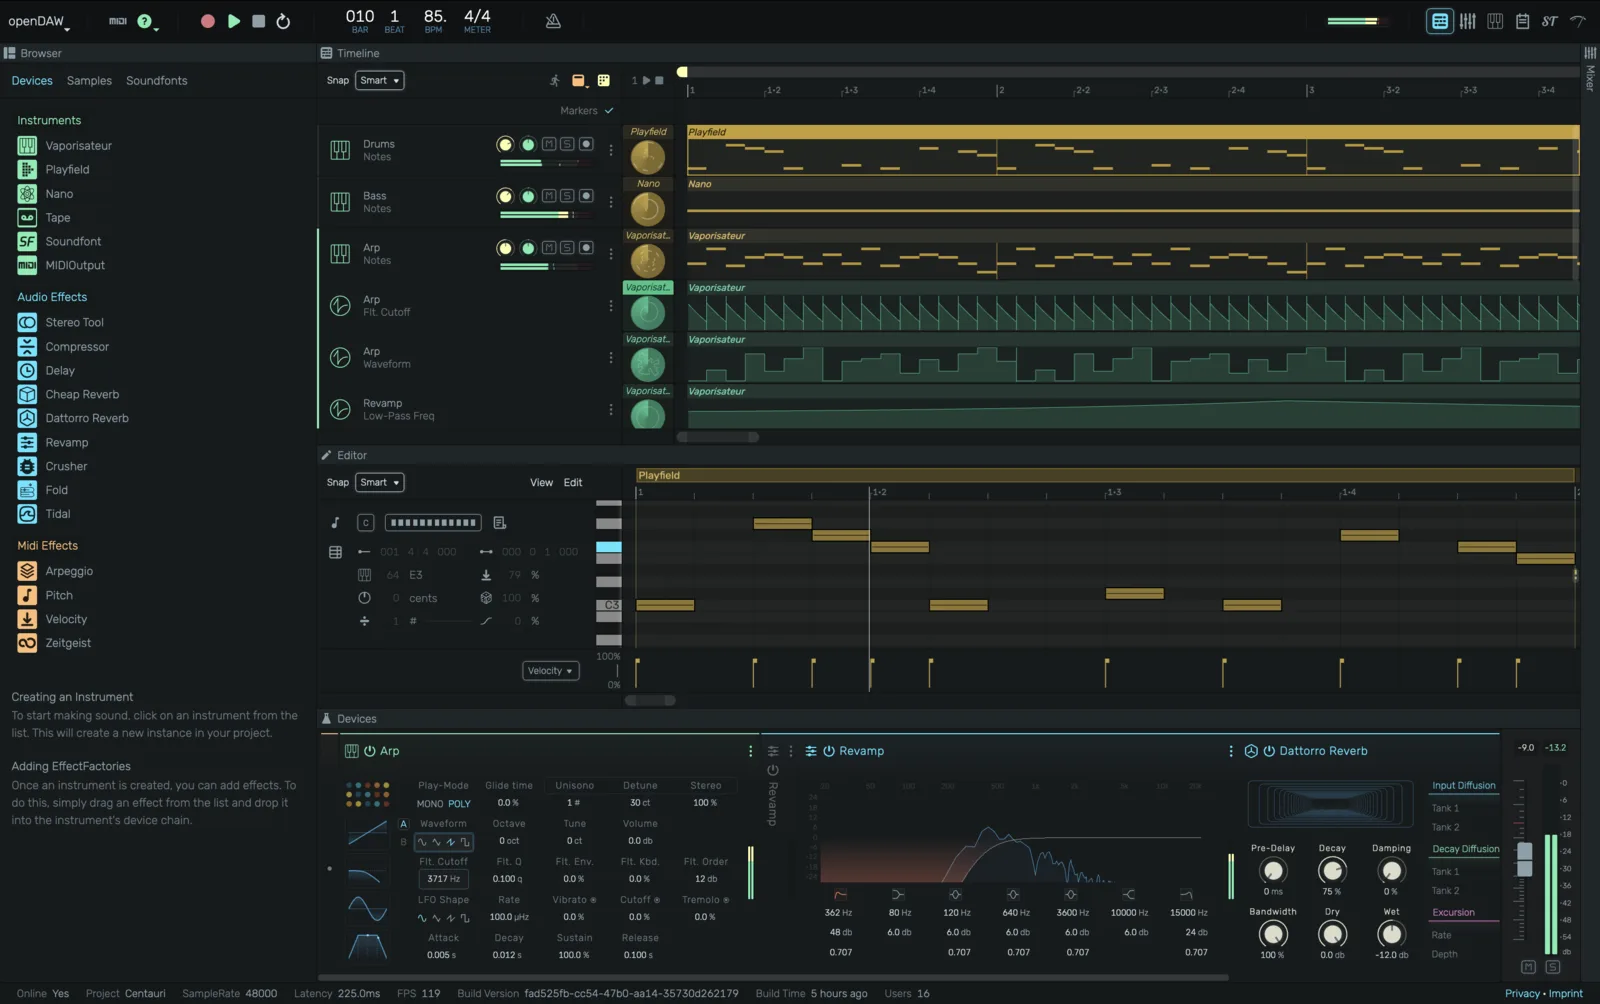Open the Velocity property dropdown
This screenshot has height=1004, width=1600.
point(551,671)
